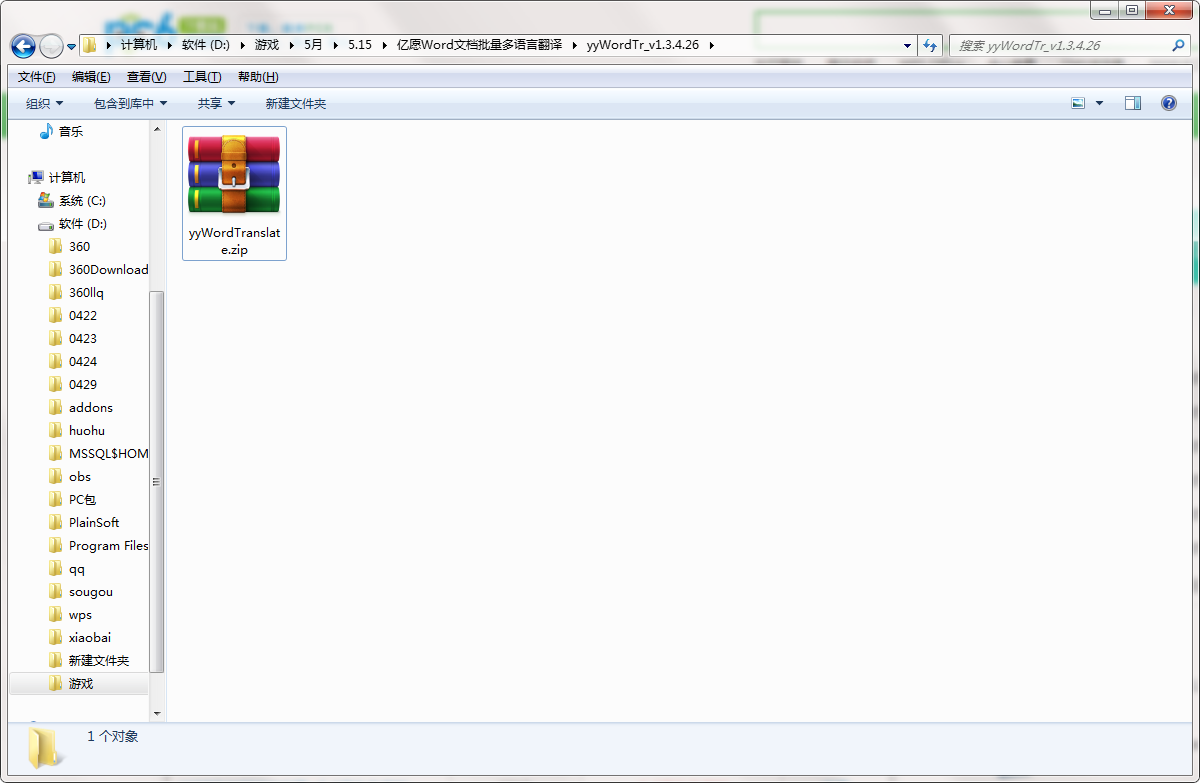
Task: Select 软件 (D:) drive in tree
Action: [83, 224]
